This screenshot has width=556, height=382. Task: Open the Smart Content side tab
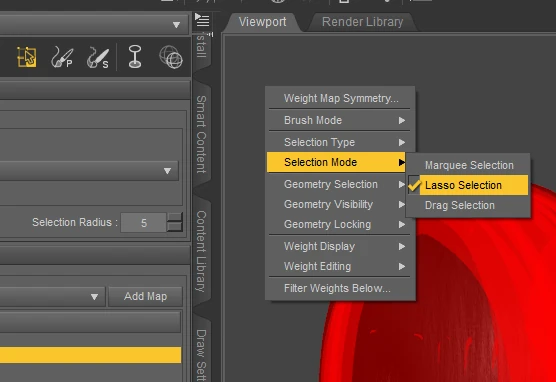pos(201,134)
